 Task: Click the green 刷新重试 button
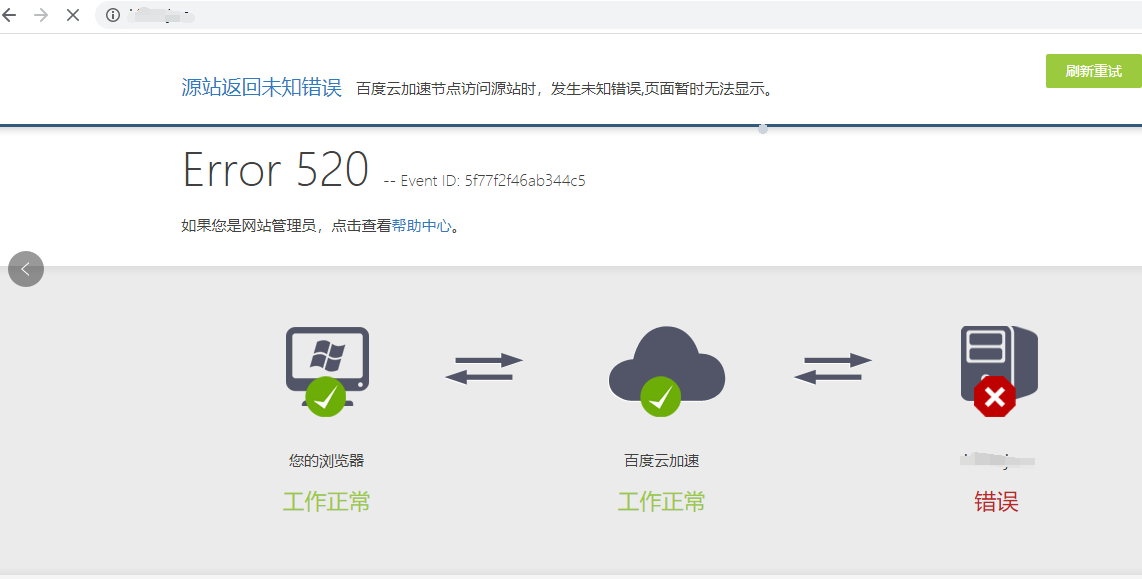[x=1094, y=71]
